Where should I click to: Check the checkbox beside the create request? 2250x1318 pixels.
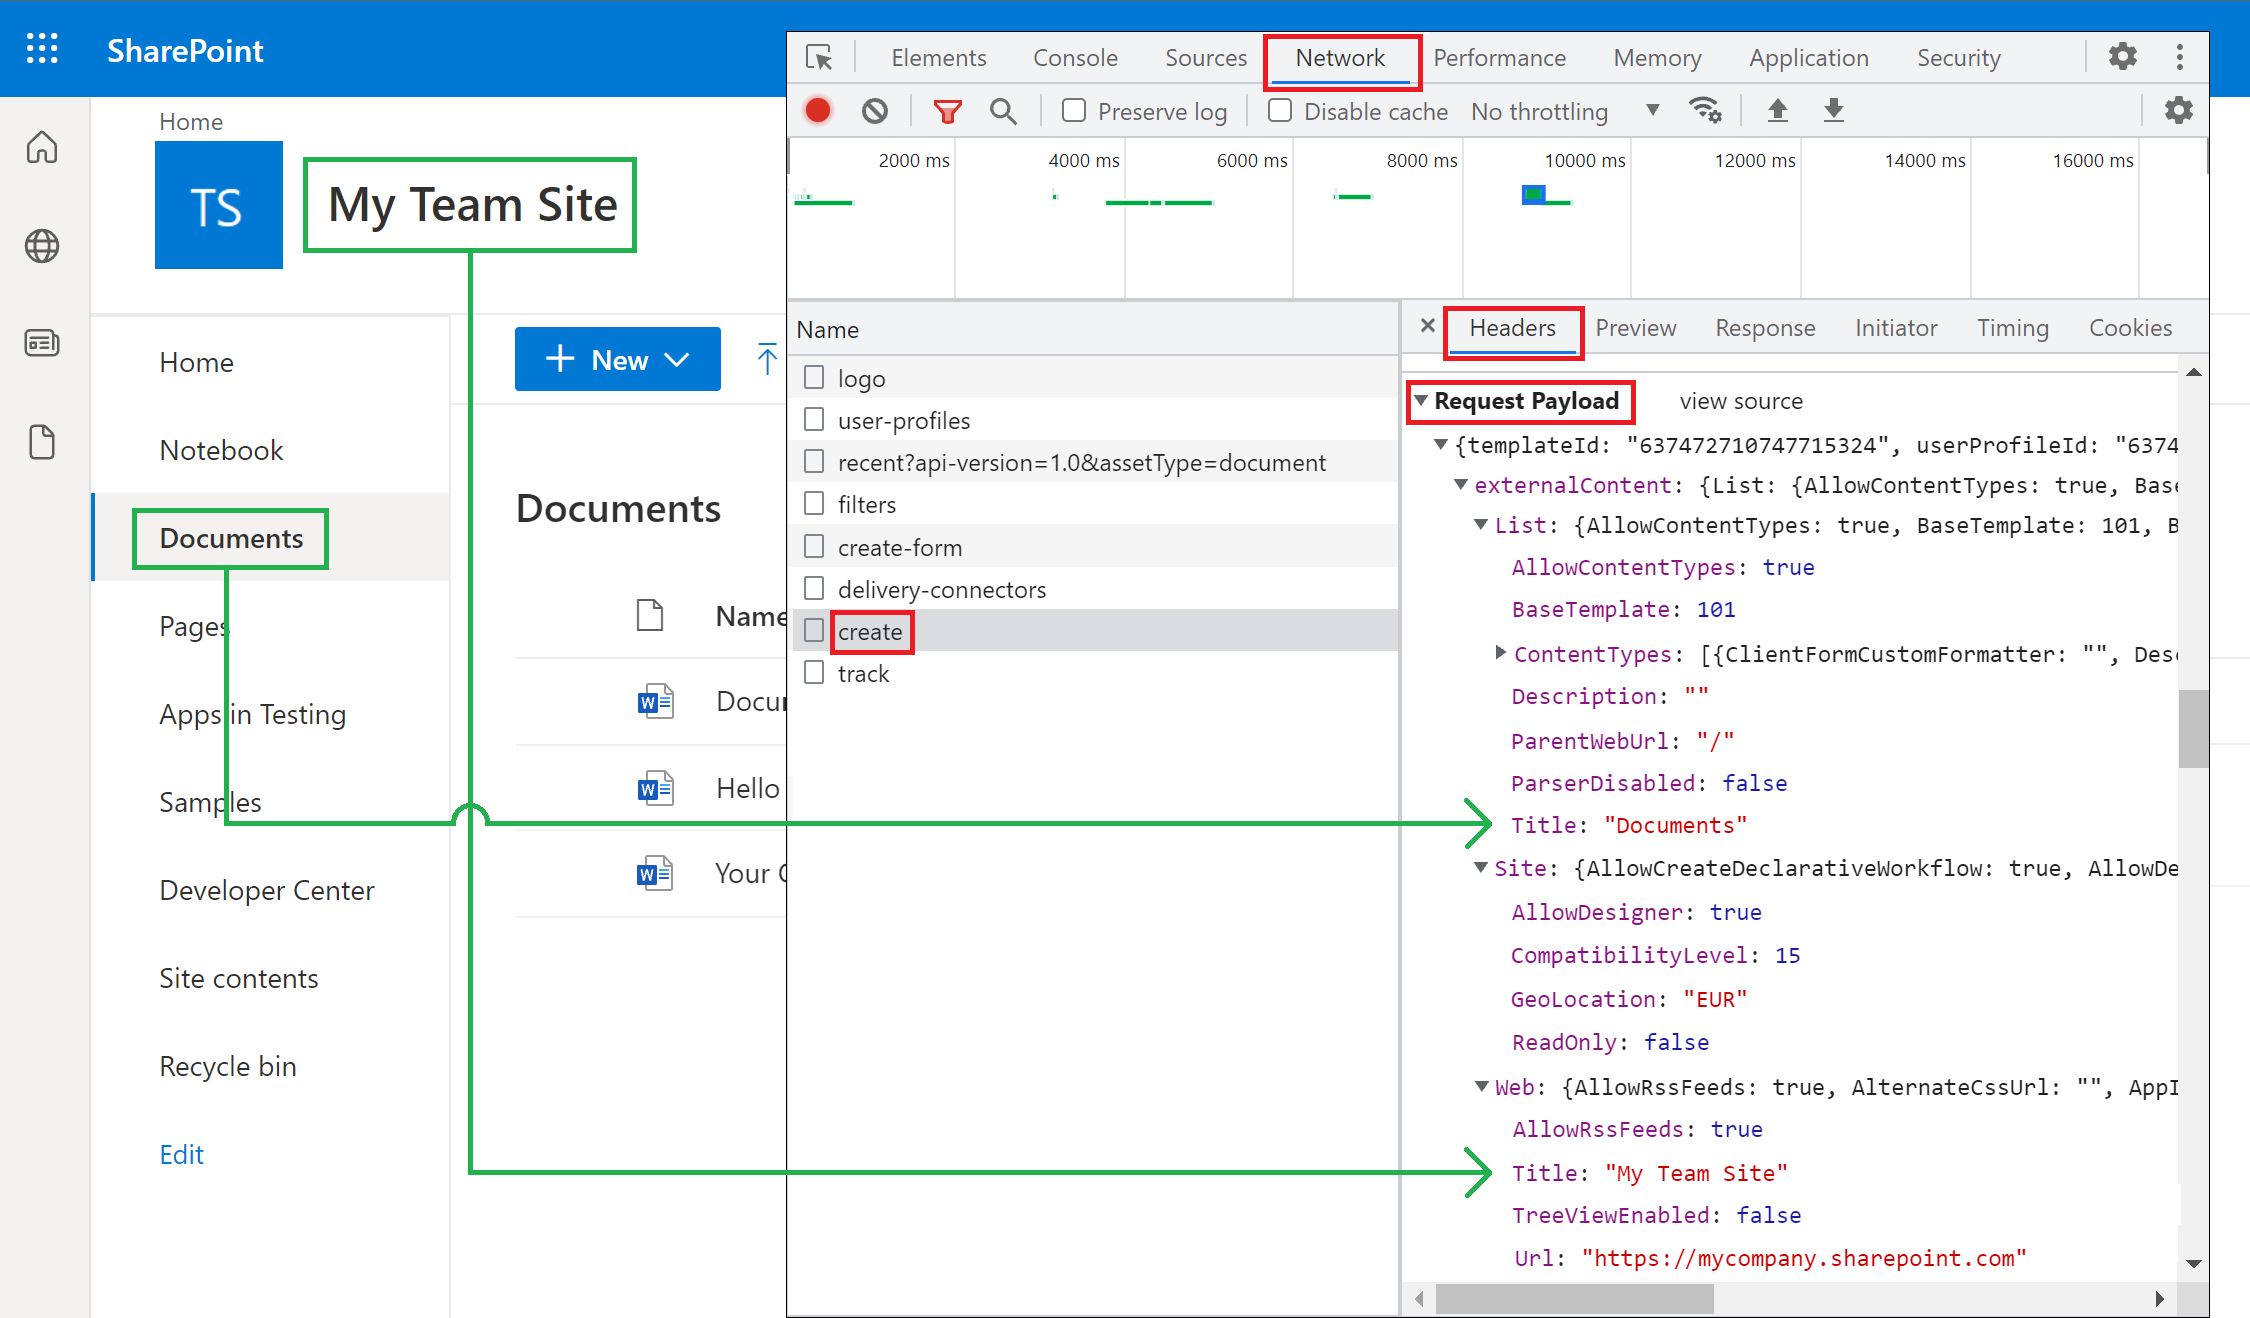point(813,631)
